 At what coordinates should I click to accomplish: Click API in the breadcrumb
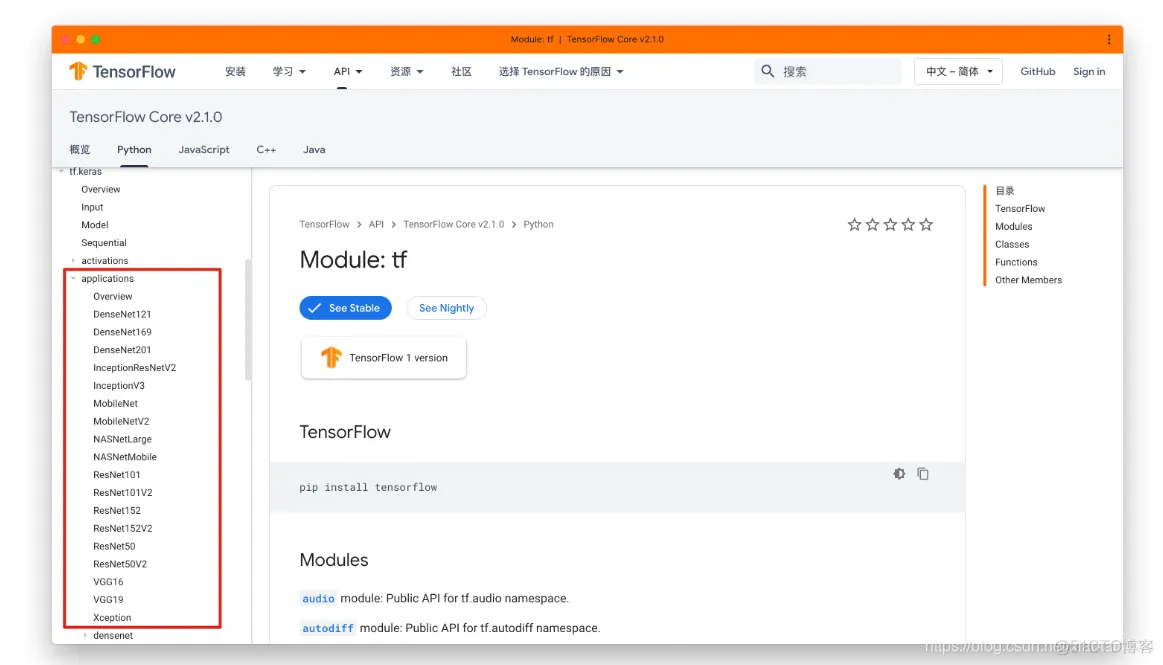tap(376, 225)
